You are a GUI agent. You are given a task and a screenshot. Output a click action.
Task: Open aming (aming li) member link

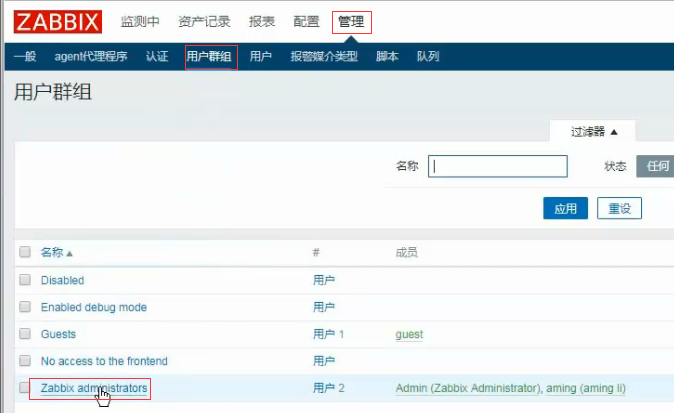click(586, 388)
